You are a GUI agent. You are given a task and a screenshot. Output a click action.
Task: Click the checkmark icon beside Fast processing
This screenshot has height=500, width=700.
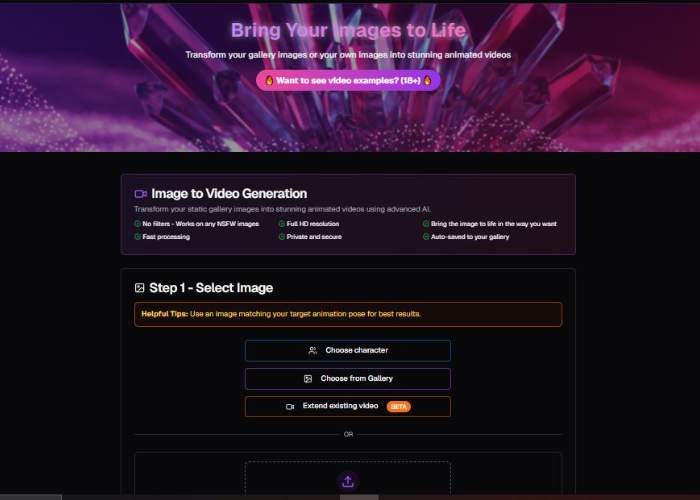click(138, 237)
